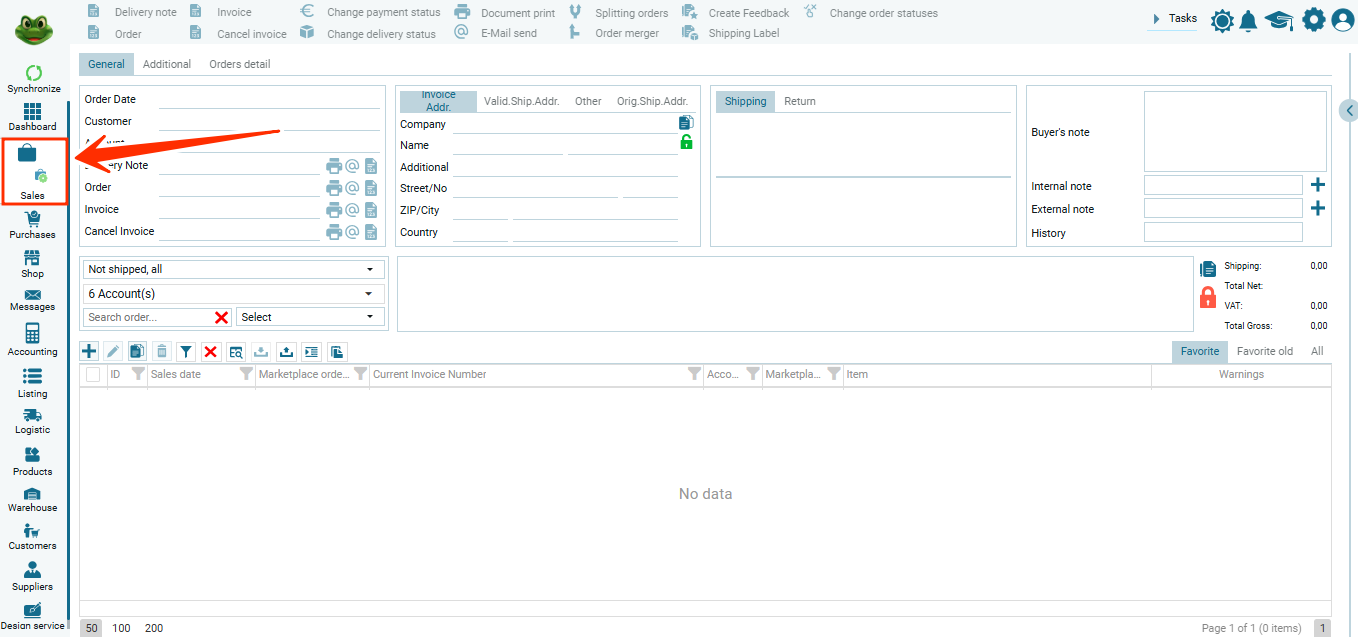Click the green unlock icon beside Name
Screen dimensions: 1358x637
pyautogui.click(x=686, y=142)
